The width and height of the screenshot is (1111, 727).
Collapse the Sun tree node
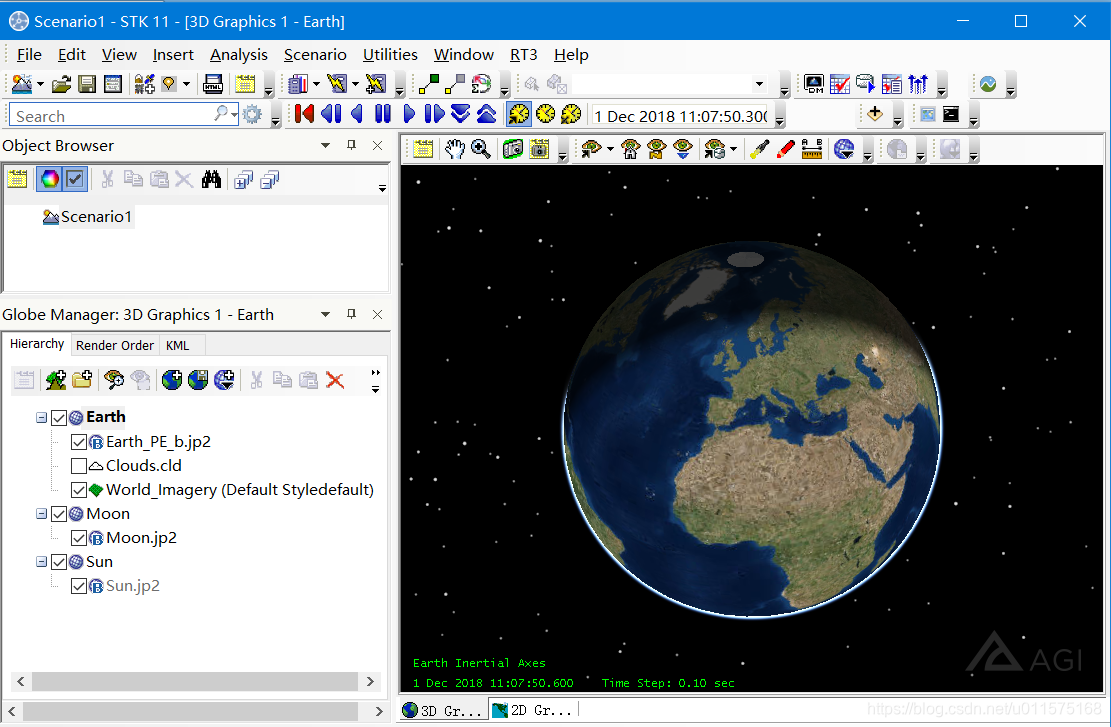(41, 562)
